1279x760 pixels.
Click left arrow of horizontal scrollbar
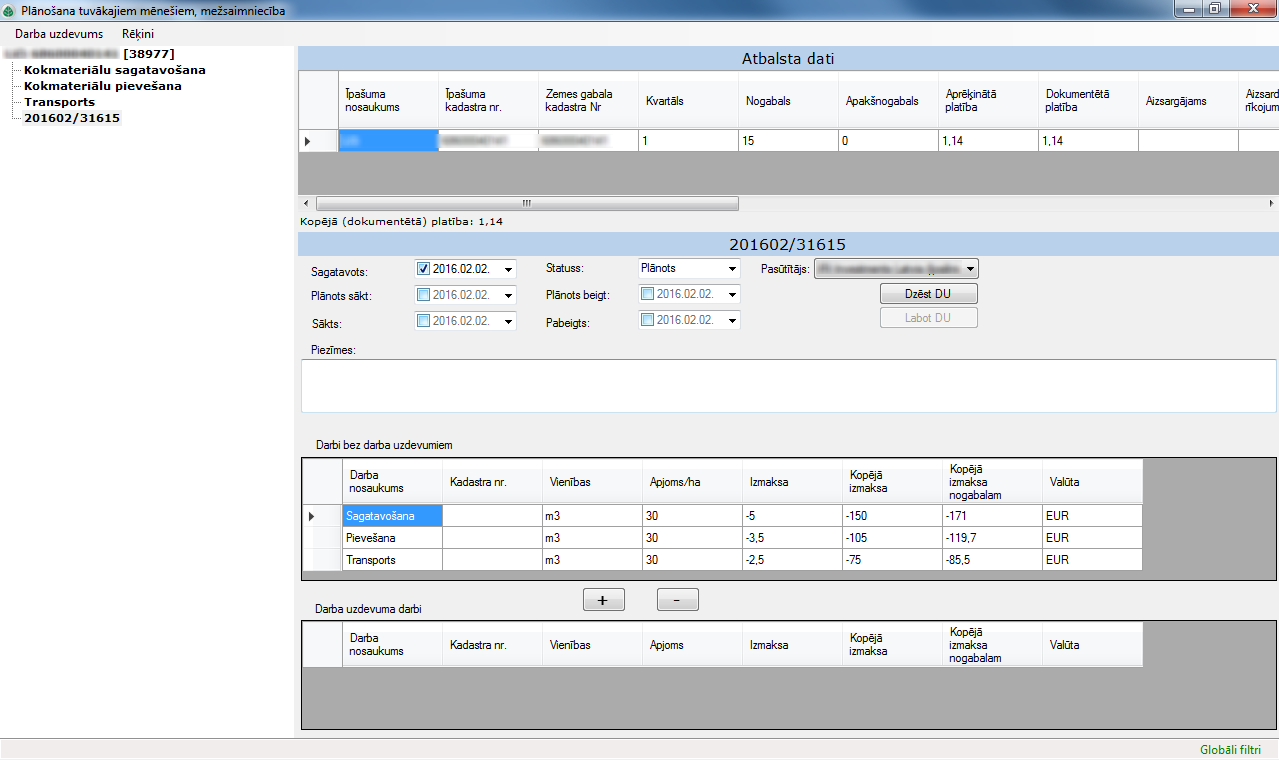(x=306, y=203)
